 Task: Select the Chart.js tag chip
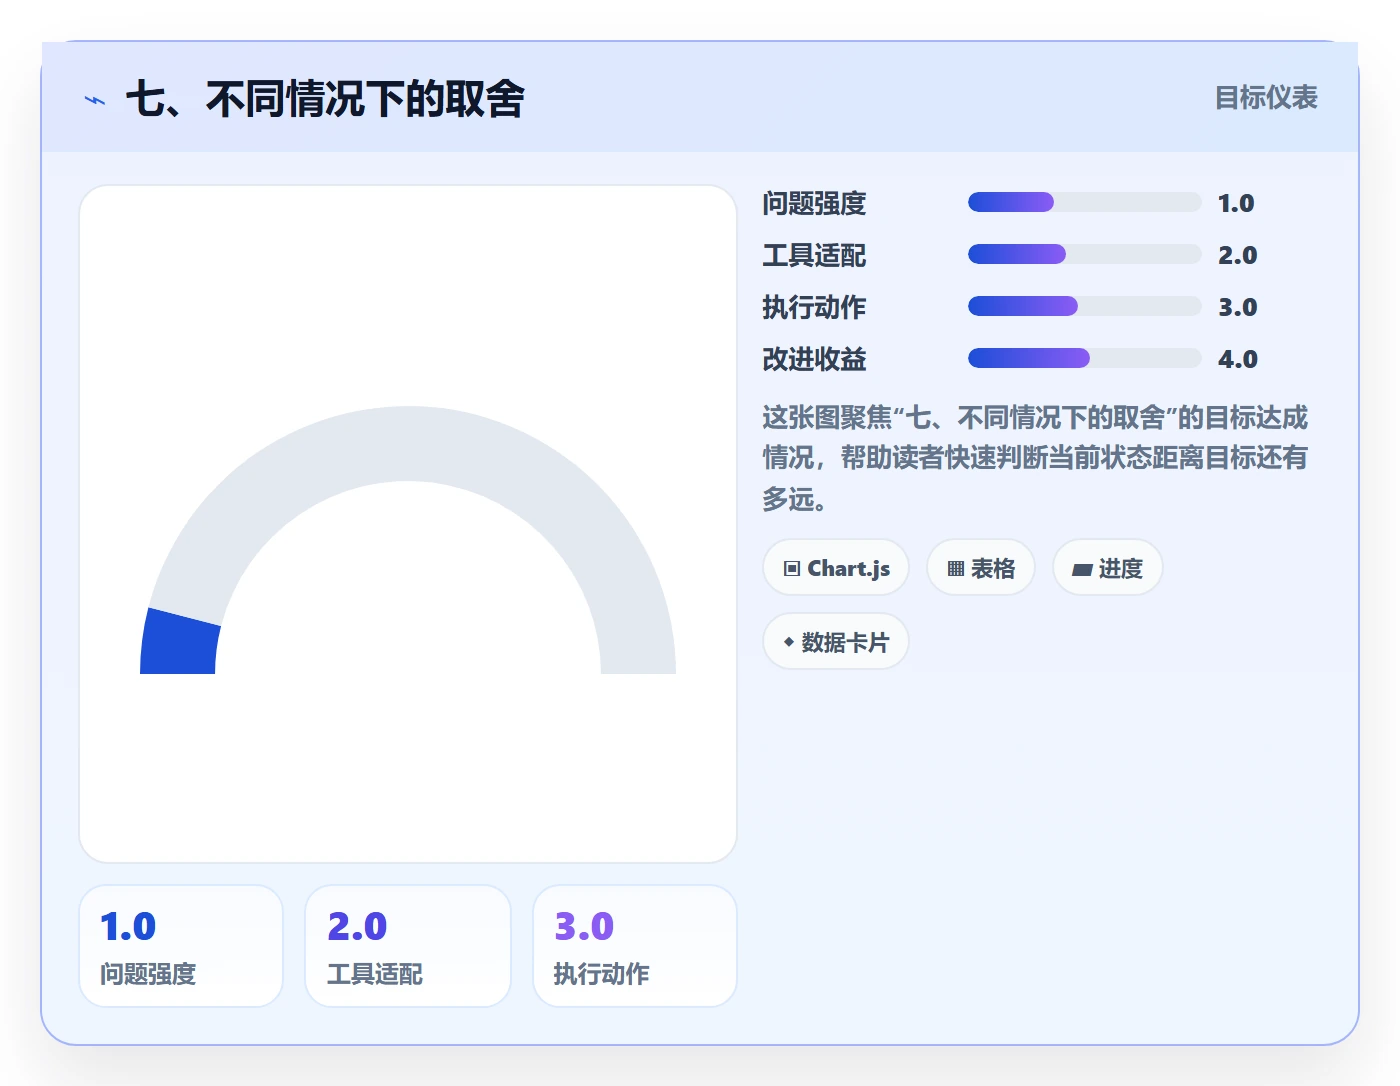click(x=836, y=568)
